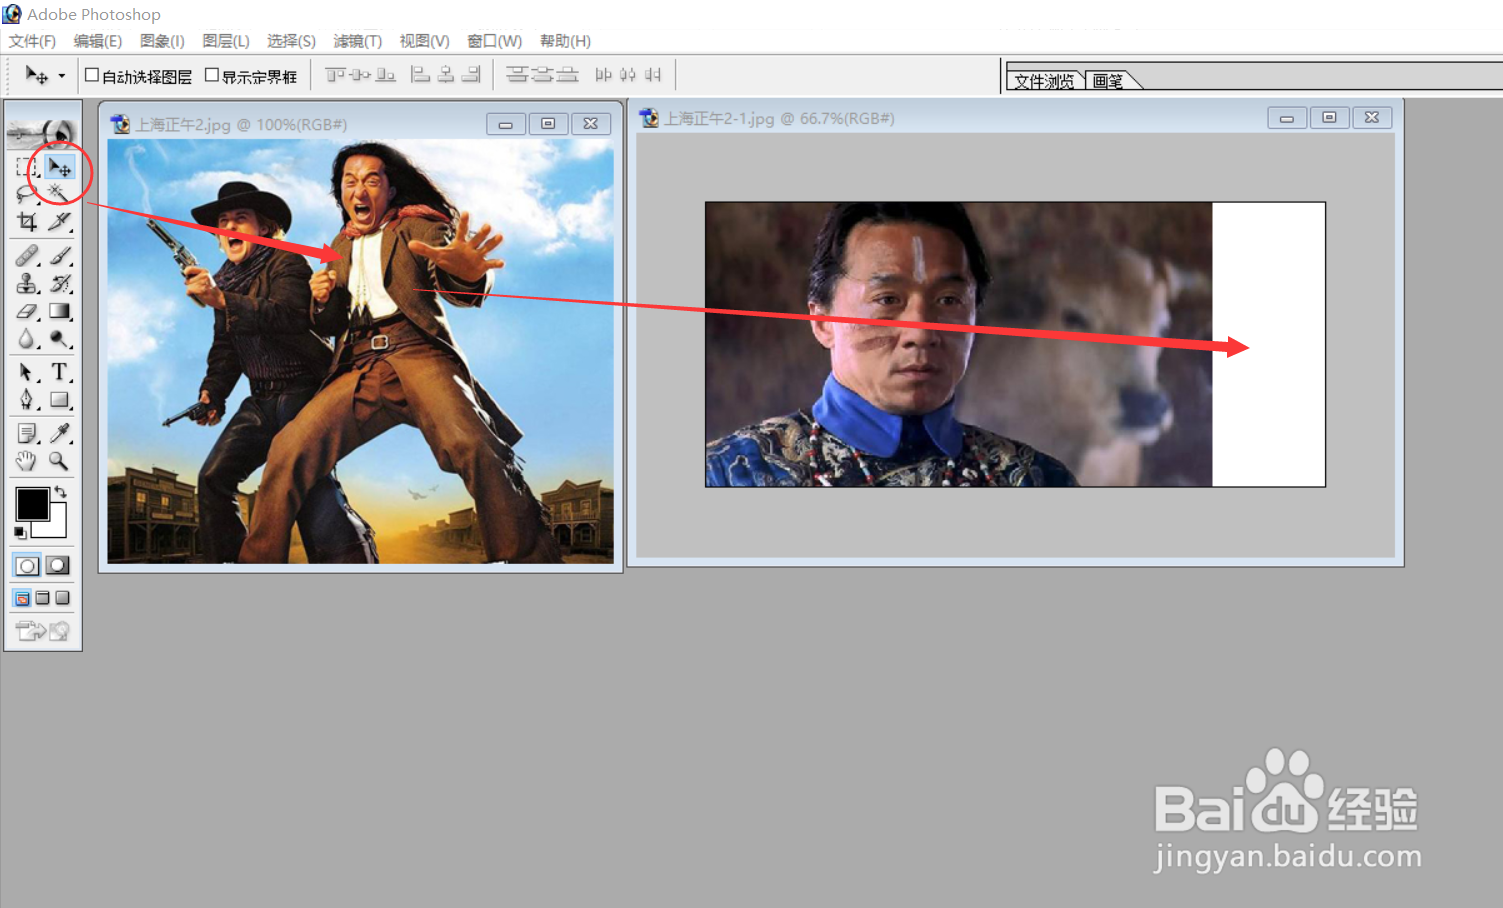
Task: Click align top edges icon
Action: [x=335, y=75]
